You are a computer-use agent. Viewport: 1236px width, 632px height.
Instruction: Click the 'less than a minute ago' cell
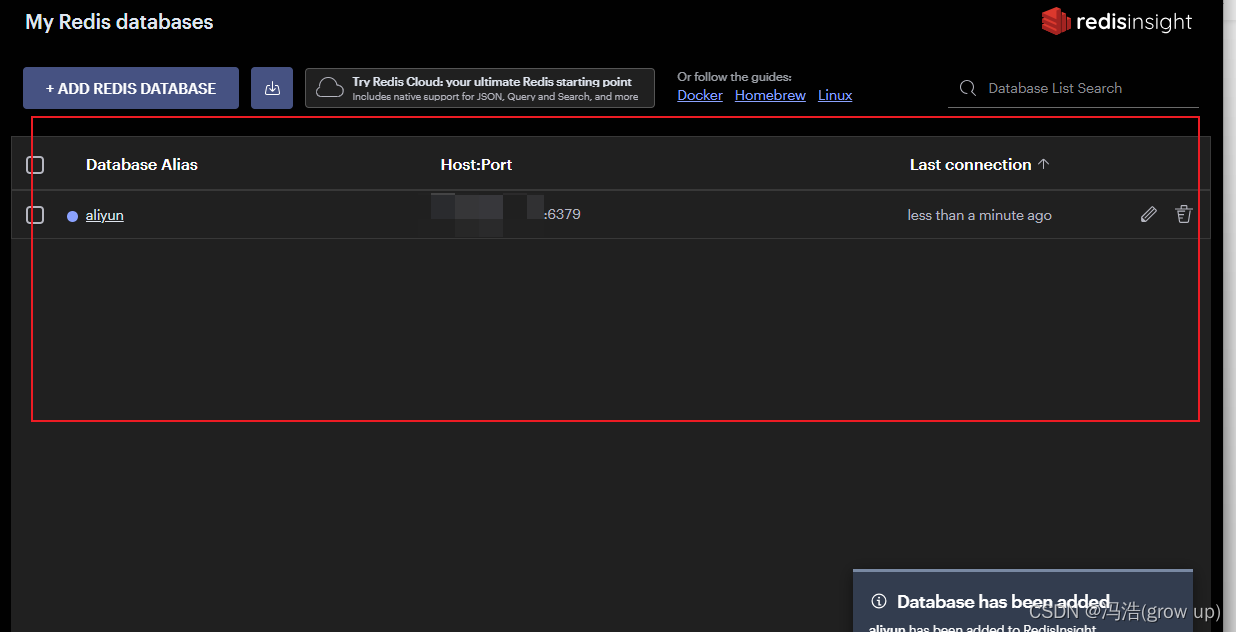[x=979, y=215]
